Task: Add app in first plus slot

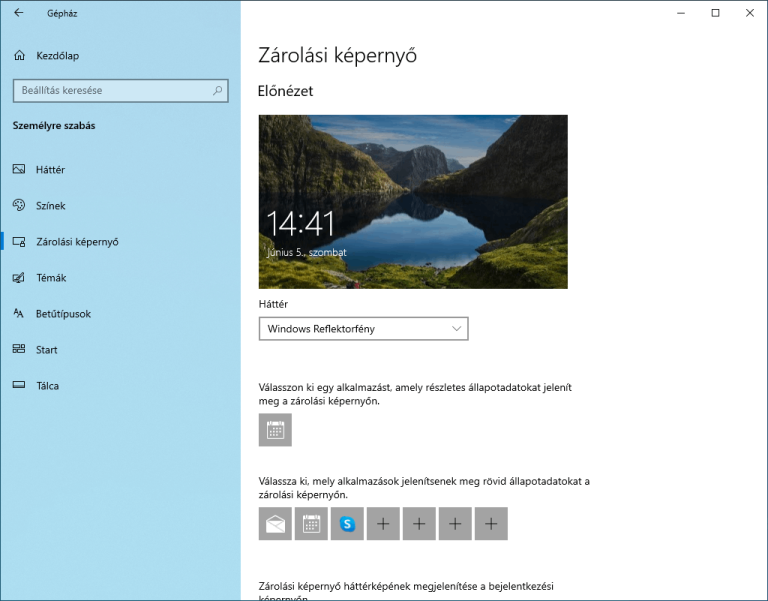Action: [383, 524]
